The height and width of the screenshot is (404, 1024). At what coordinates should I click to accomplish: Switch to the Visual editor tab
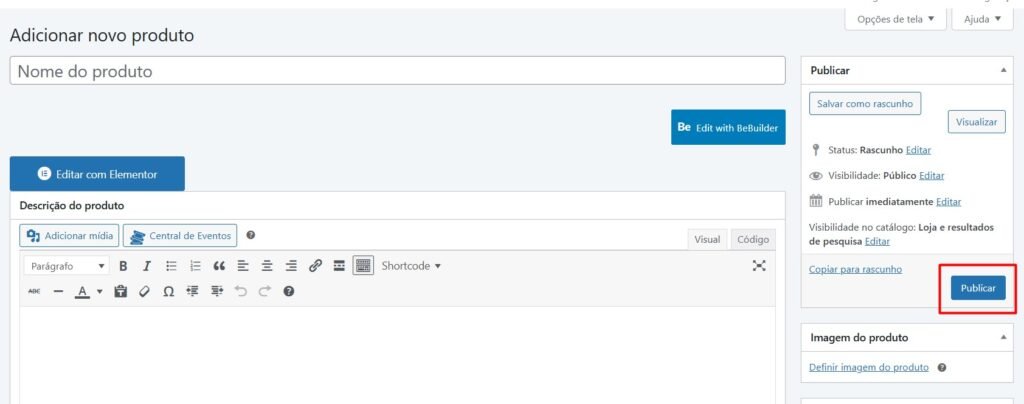click(707, 239)
